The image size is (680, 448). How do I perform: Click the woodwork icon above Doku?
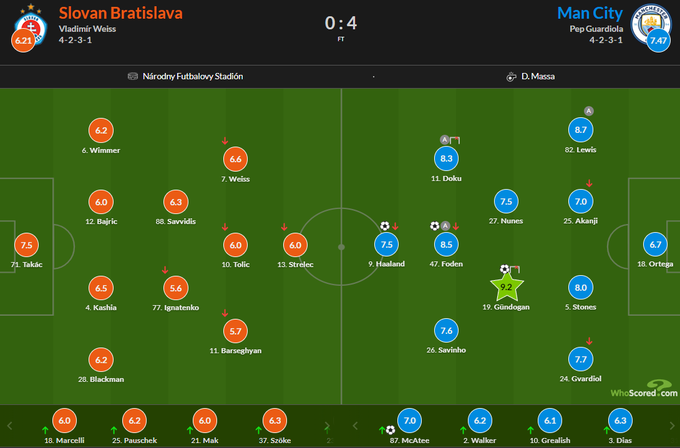click(x=454, y=139)
